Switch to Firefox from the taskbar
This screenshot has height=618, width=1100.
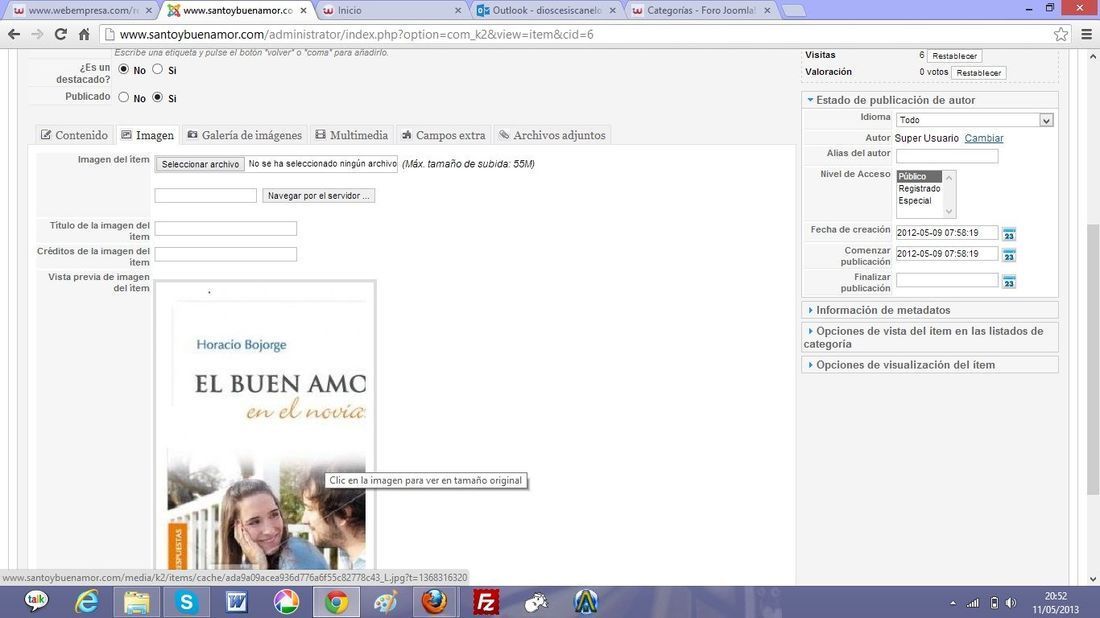(x=435, y=602)
